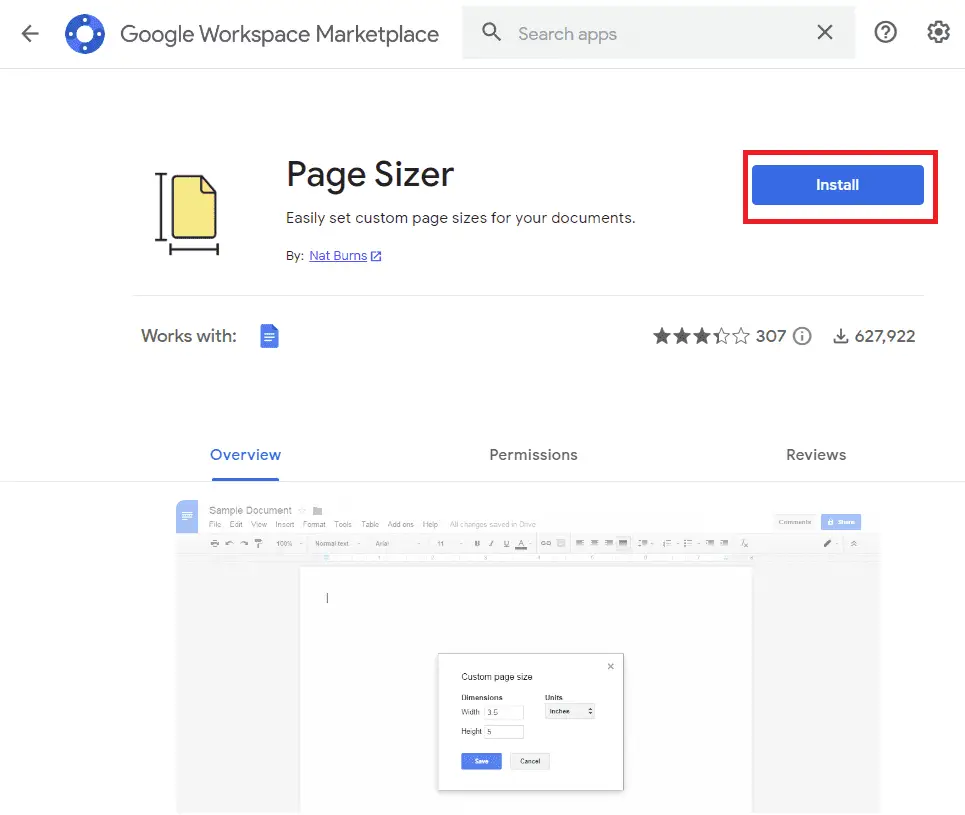Open the Nat Burns developer link
Screen dimensions: 965x815
[x=338, y=256]
